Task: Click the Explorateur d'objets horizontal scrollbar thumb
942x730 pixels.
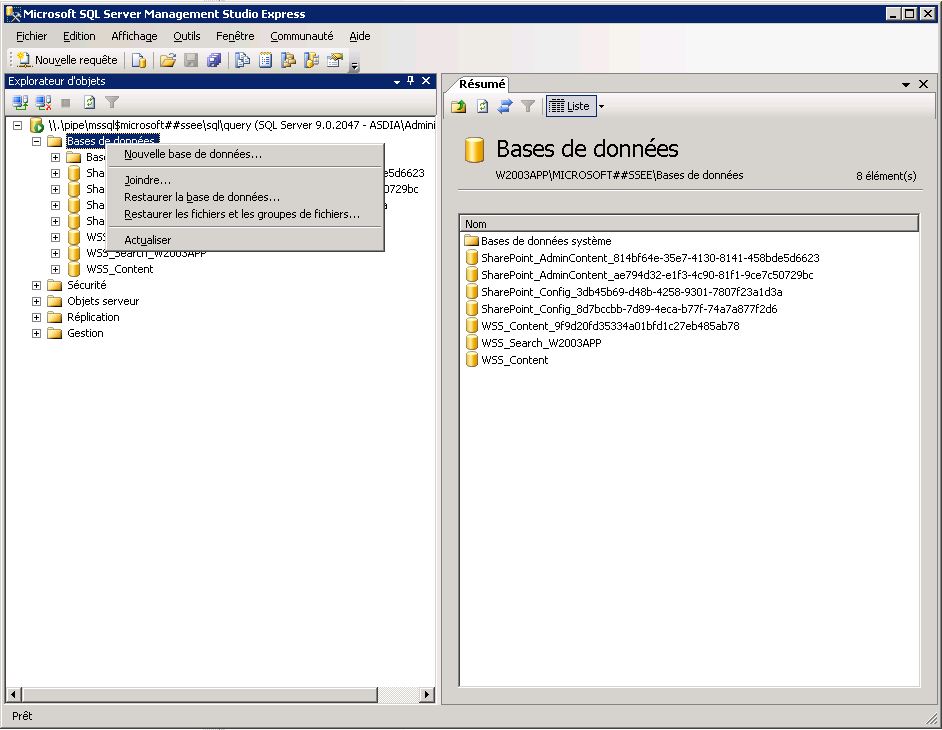Action: 199,695
